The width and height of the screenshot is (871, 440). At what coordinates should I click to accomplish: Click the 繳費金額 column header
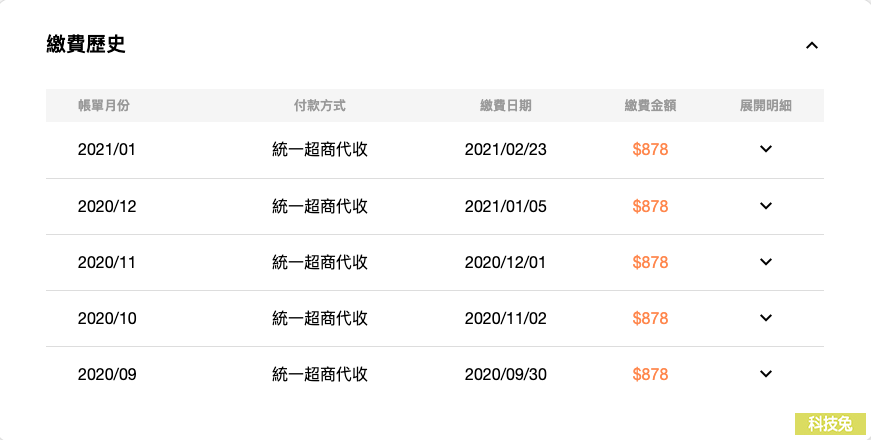click(650, 106)
